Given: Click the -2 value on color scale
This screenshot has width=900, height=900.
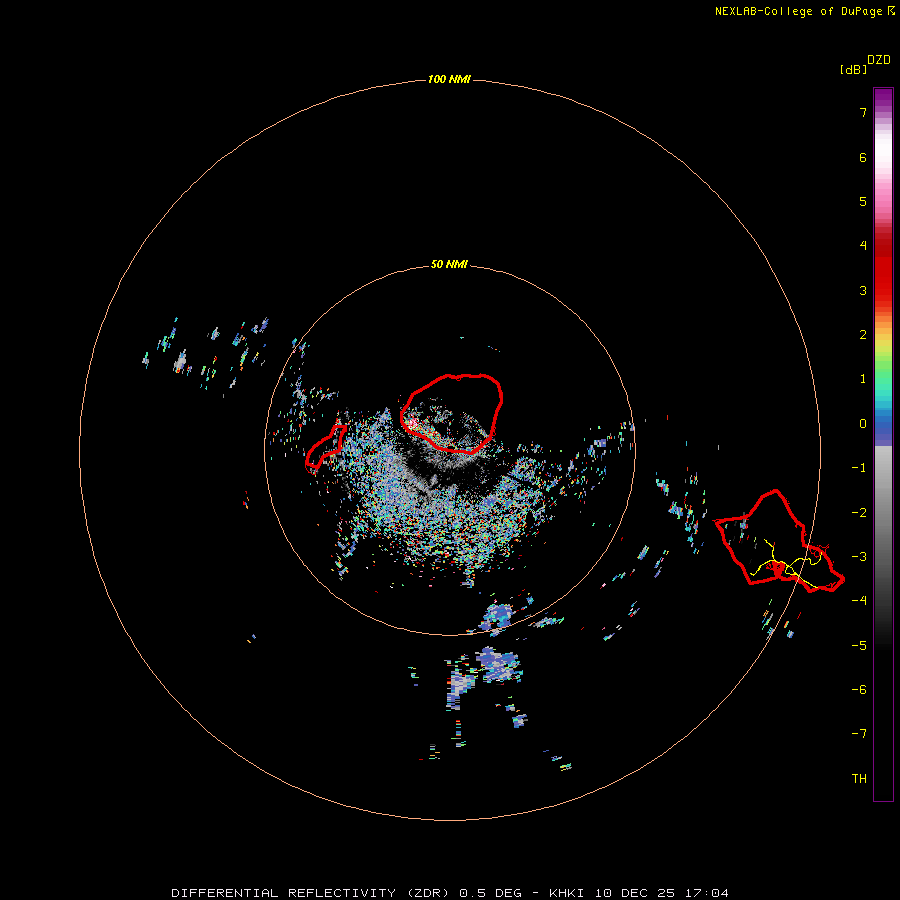Looking at the screenshot, I should (859, 513).
